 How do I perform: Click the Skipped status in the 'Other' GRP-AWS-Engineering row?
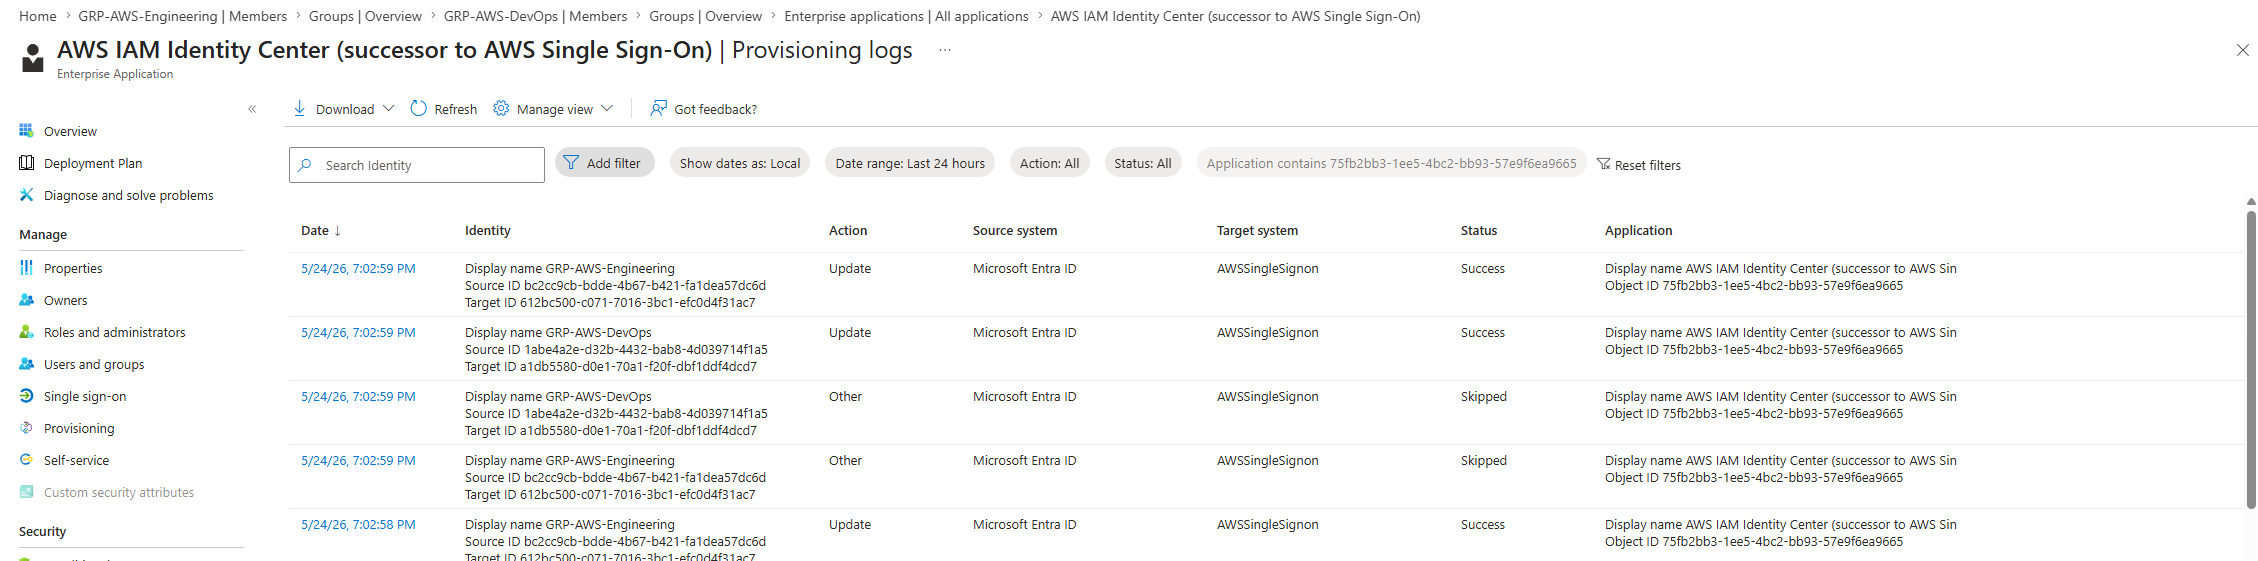click(x=1484, y=460)
